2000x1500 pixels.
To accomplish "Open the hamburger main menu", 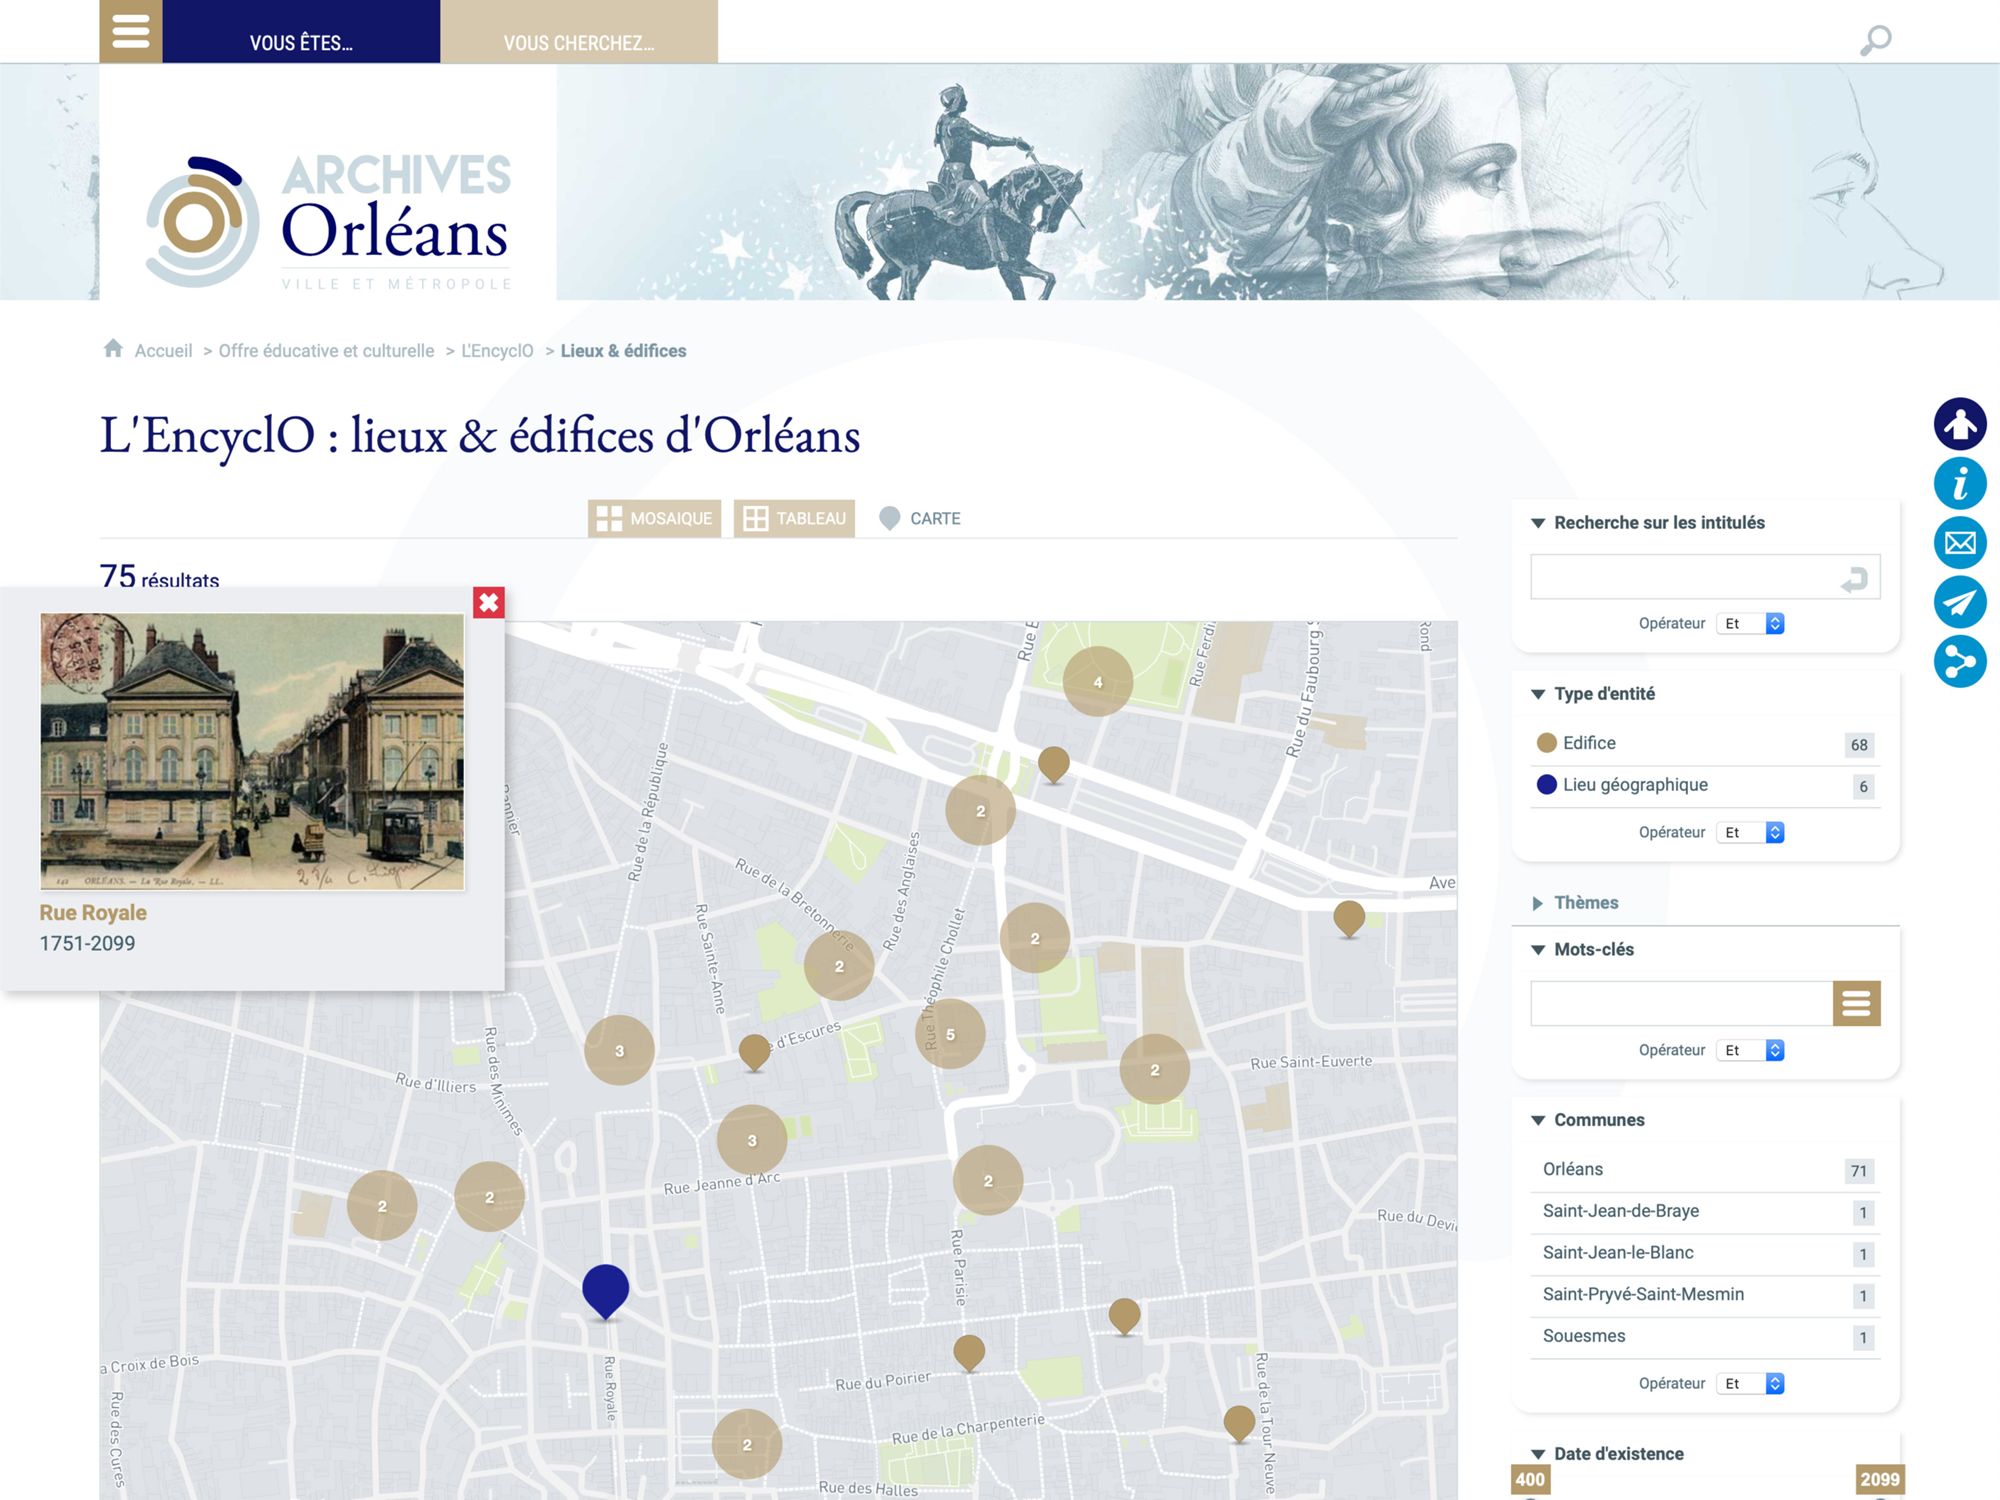I will coord(130,31).
